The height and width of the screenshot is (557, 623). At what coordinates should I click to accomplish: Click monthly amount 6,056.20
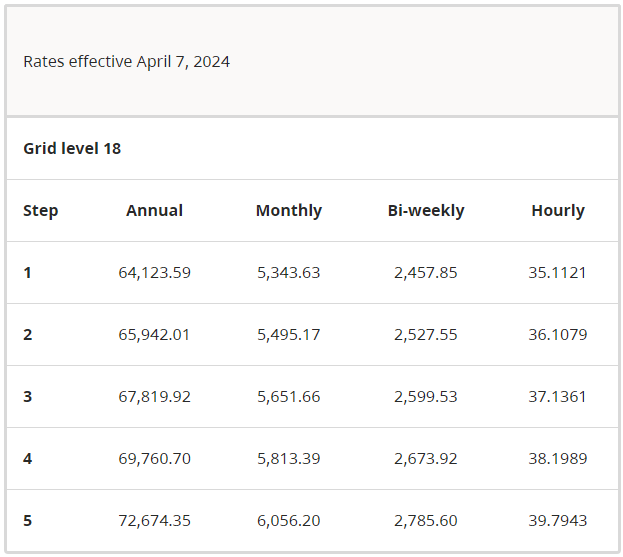[288, 521]
